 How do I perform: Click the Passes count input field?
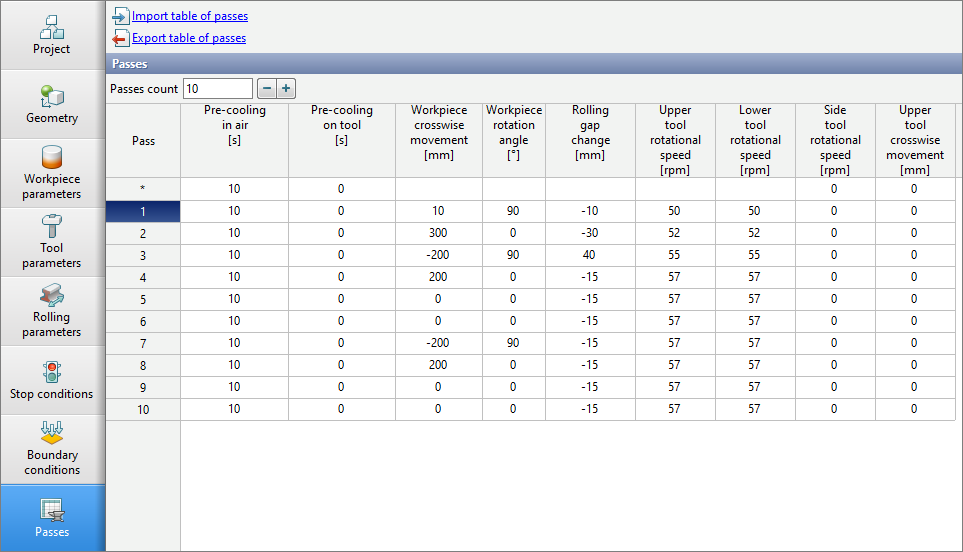[x=217, y=88]
